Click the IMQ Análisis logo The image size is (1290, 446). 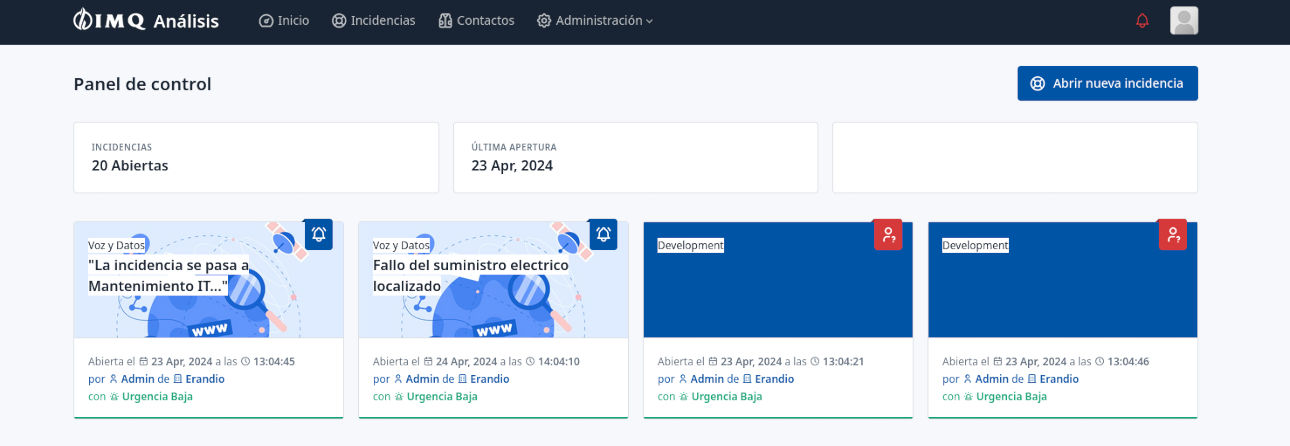146,20
